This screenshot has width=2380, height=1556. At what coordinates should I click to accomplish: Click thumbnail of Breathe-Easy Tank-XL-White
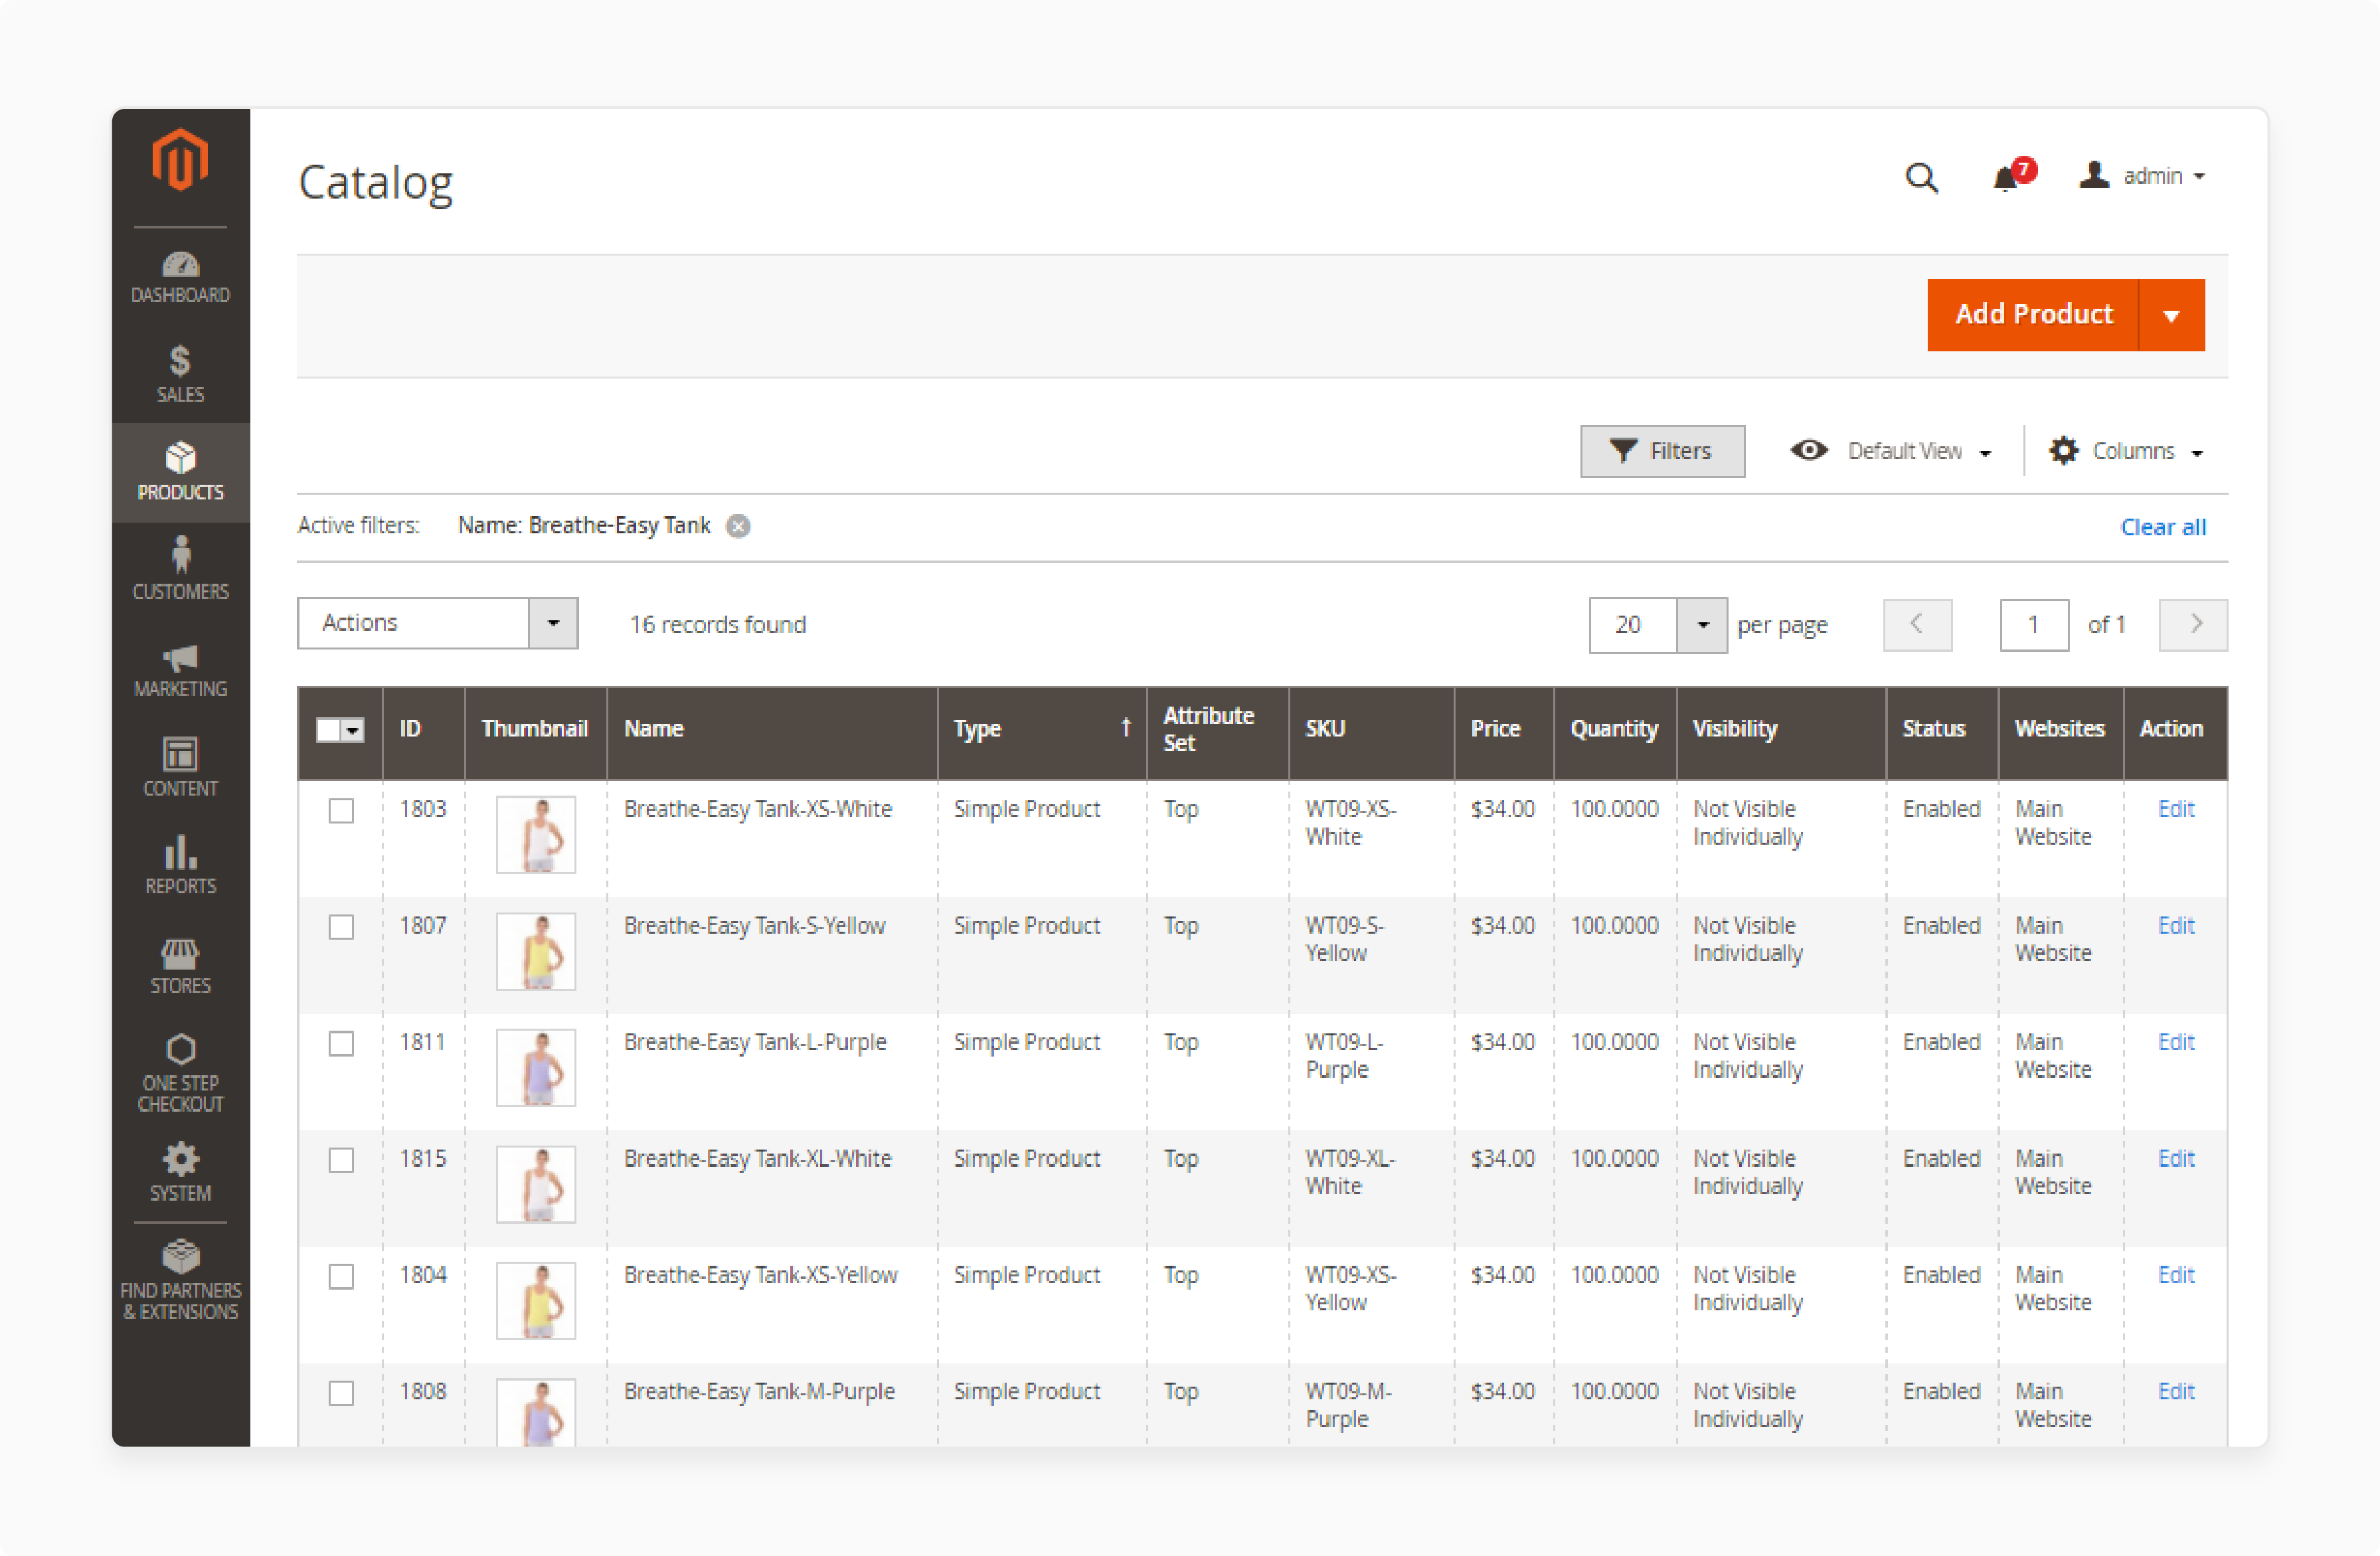[x=536, y=1185]
